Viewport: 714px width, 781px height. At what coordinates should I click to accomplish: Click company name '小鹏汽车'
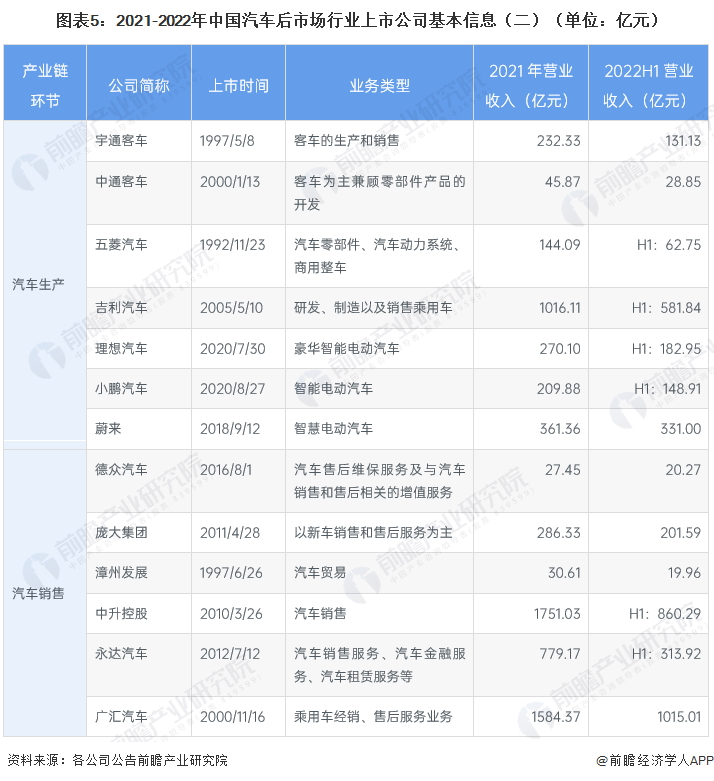121,389
